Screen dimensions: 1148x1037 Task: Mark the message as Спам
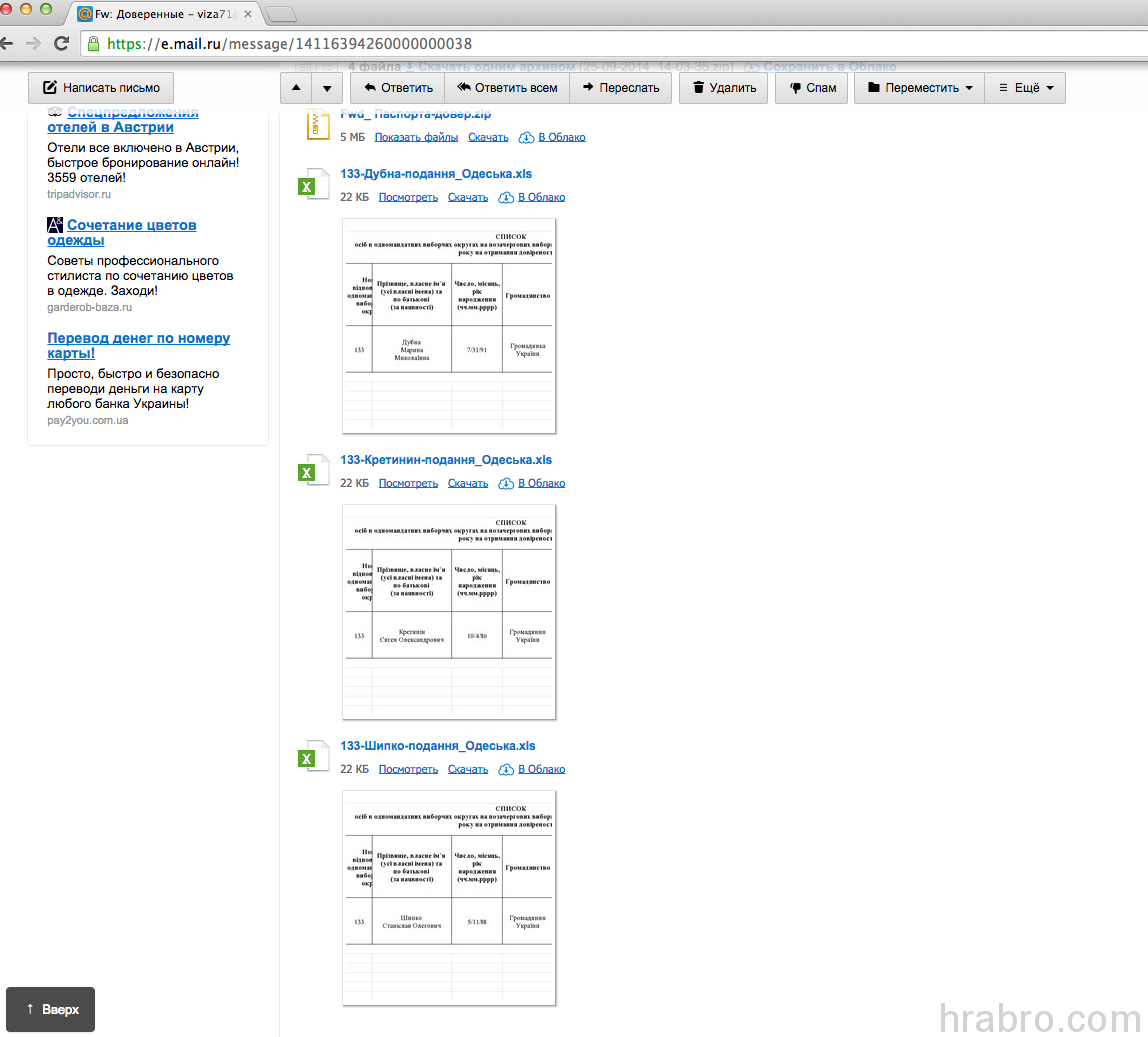[x=812, y=88]
